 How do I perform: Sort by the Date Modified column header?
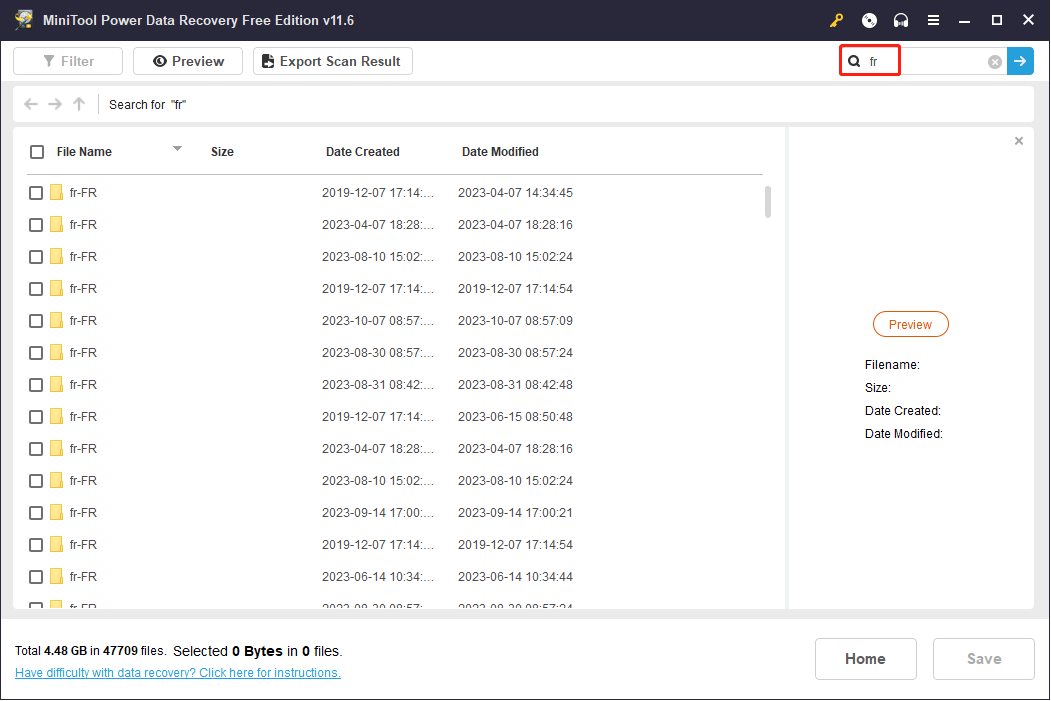click(500, 152)
